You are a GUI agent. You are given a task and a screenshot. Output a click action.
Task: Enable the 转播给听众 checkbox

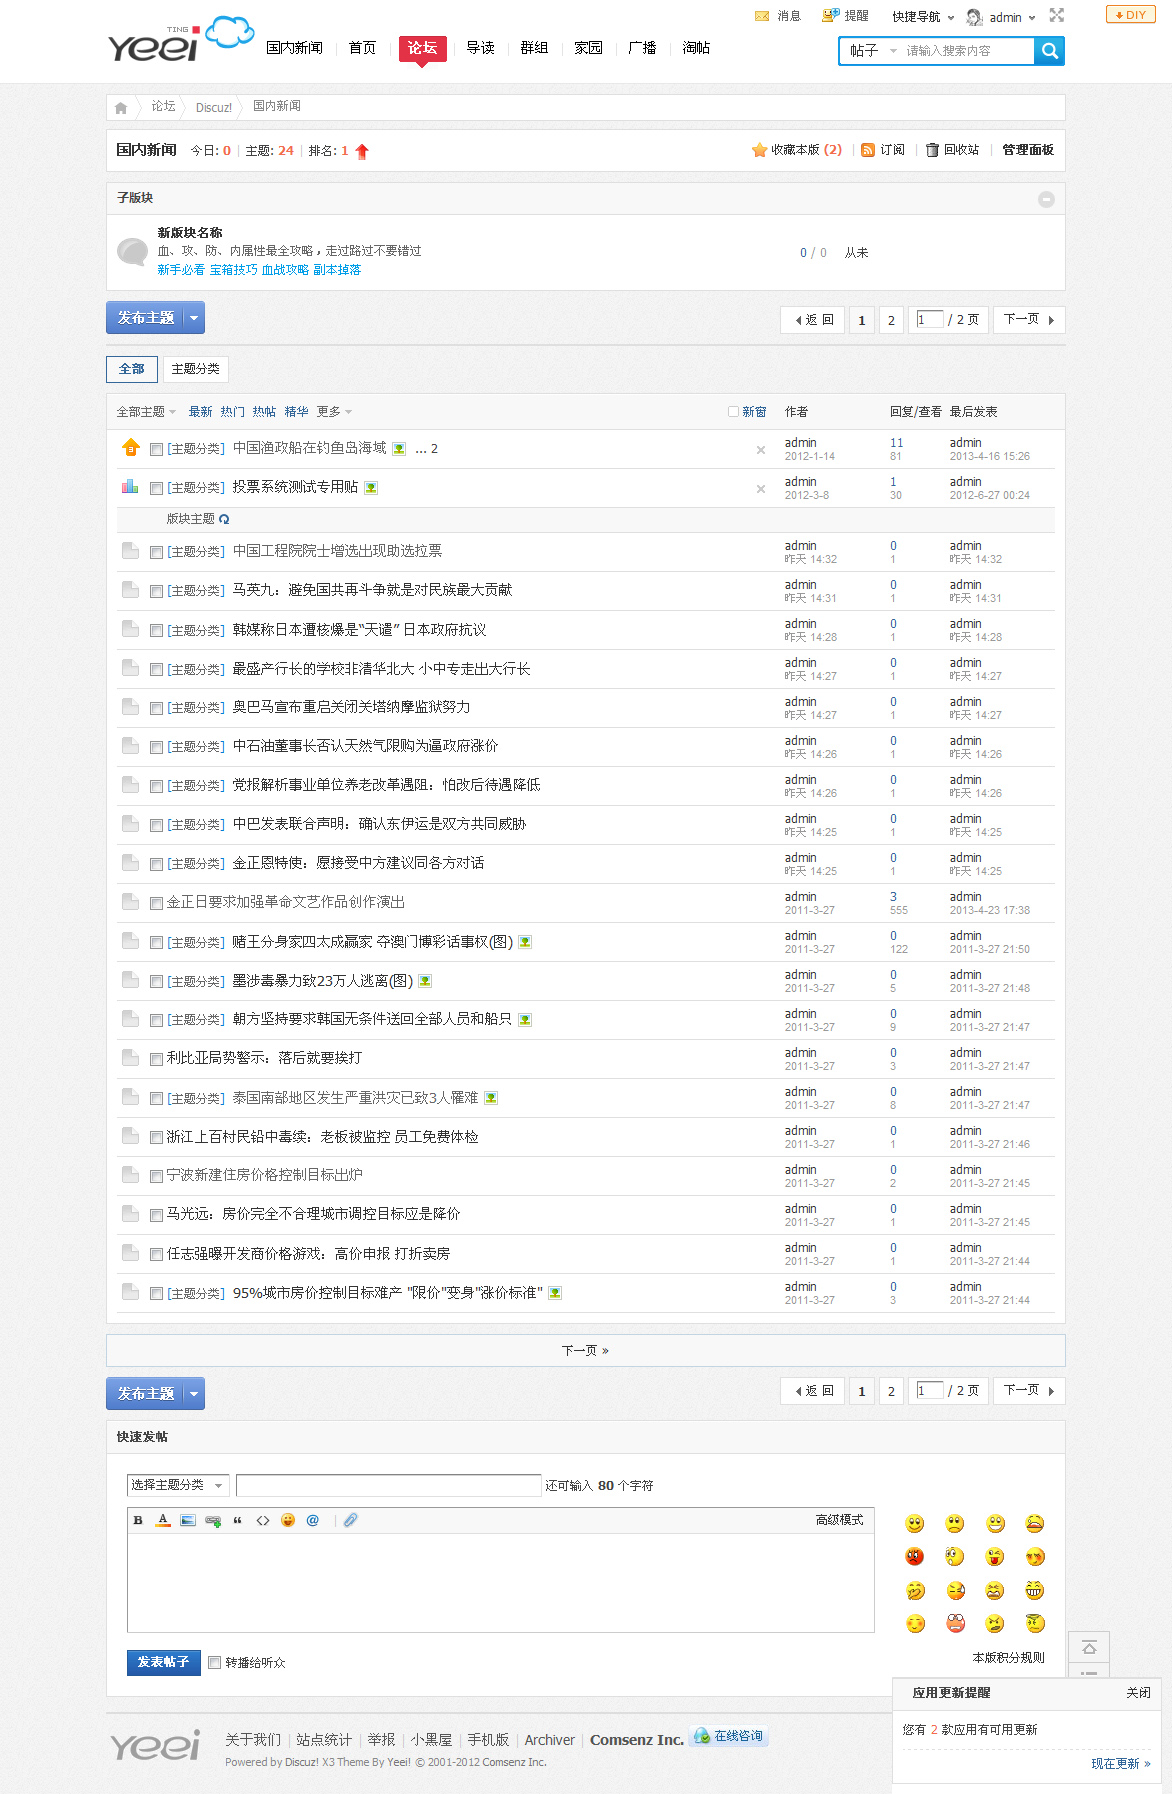(x=214, y=1662)
